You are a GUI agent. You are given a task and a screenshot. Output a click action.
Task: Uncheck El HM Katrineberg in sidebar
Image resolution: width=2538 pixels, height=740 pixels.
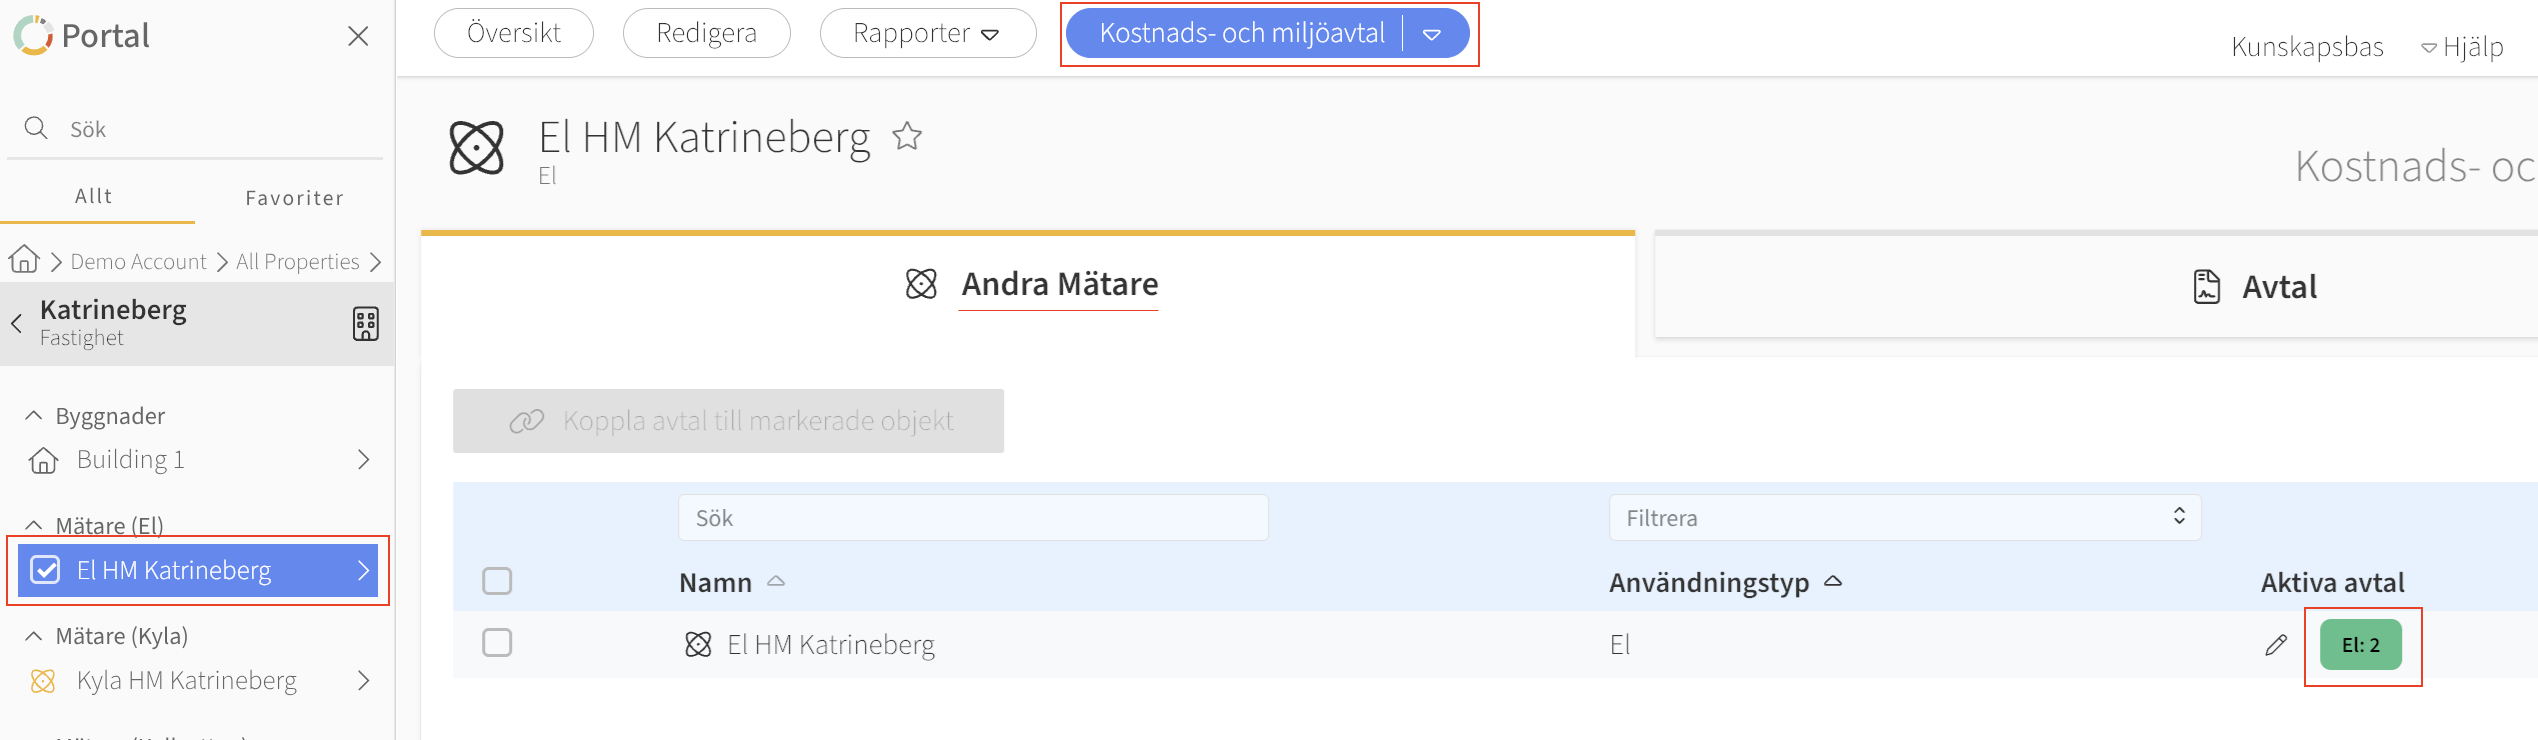coord(45,570)
